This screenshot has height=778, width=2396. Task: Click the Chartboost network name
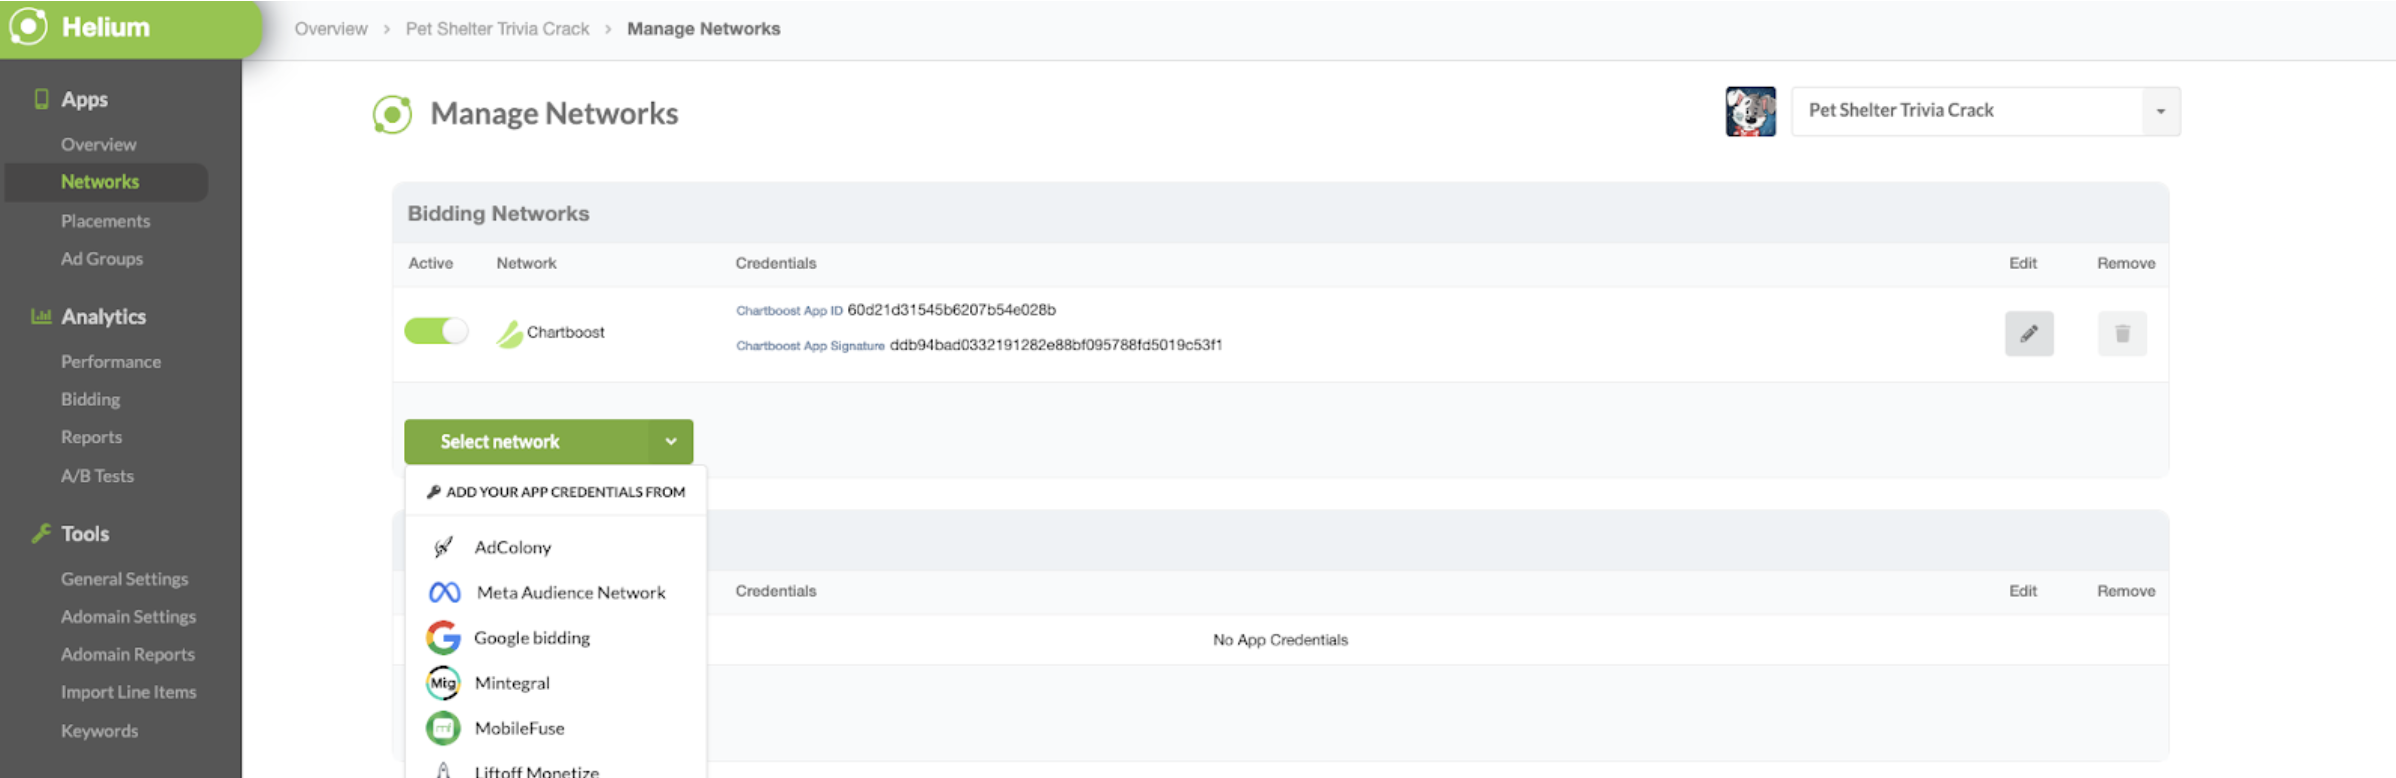[565, 332]
